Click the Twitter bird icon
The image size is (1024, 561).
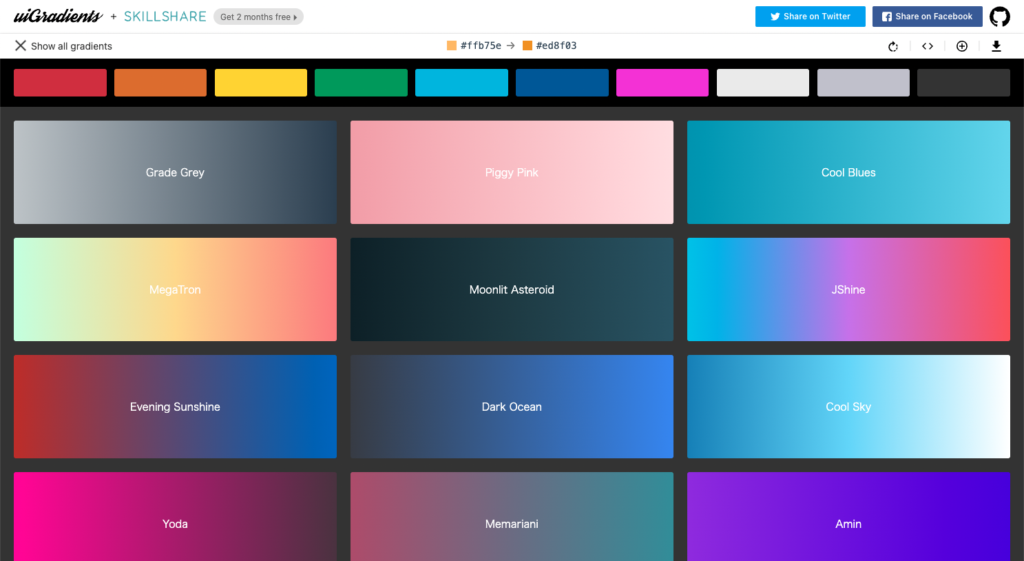point(775,17)
